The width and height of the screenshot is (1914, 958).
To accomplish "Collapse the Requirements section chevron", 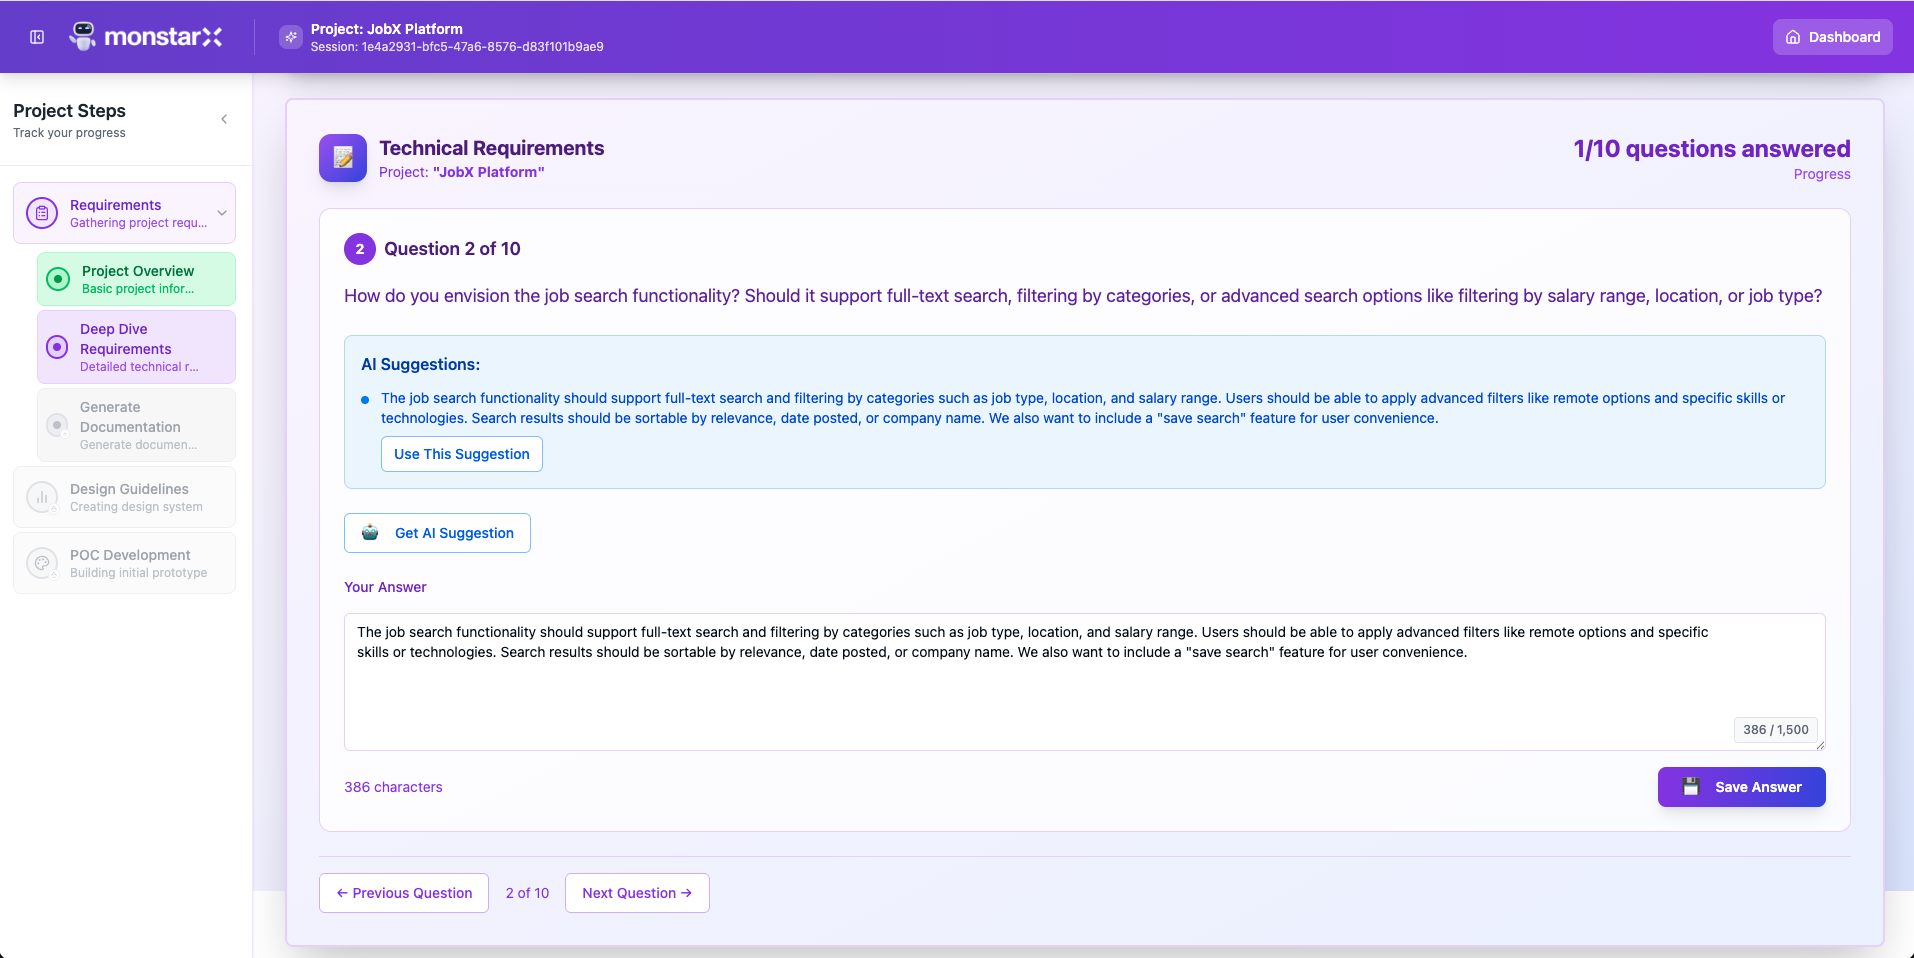I will pos(222,213).
